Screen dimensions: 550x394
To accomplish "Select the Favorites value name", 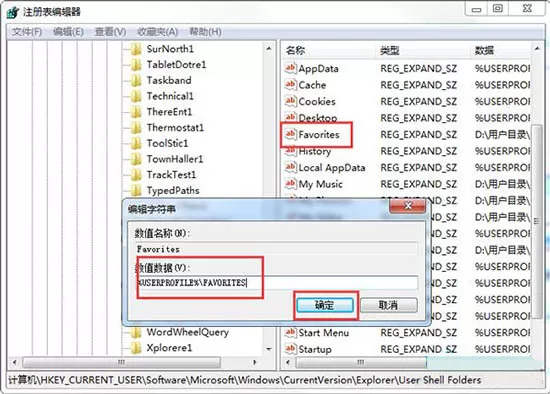I will [319, 134].
